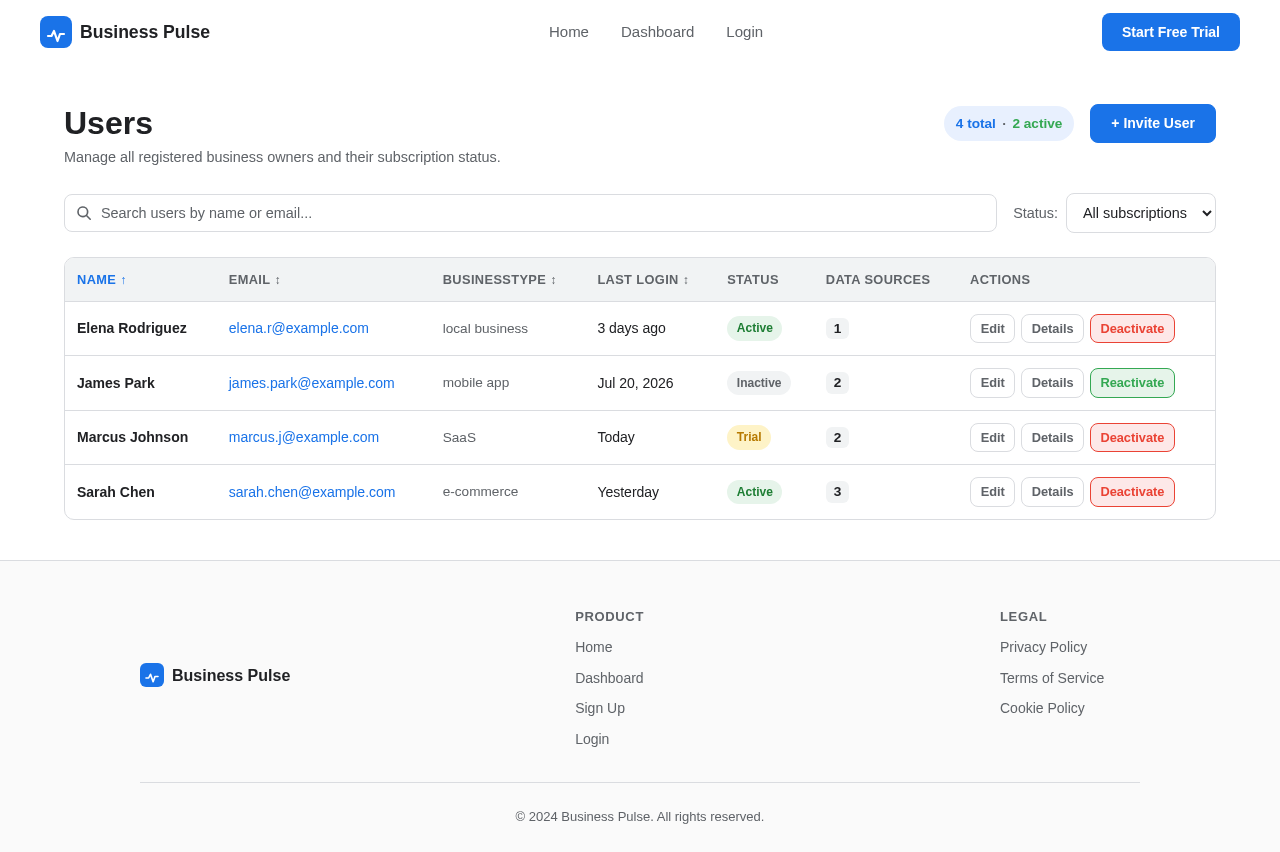The width and height of the screenshot is (1280, 852).
Task: Open the Status subscriptions dropdown
Action: [1141, 213]
